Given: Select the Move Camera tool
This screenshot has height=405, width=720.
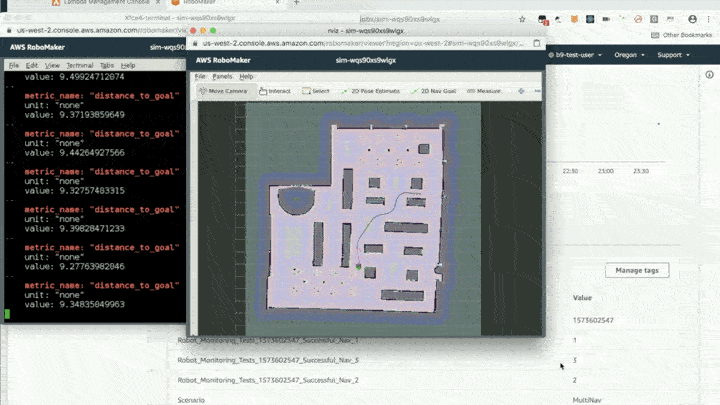Looking at the screenshot, I should (x=224, y=91).
